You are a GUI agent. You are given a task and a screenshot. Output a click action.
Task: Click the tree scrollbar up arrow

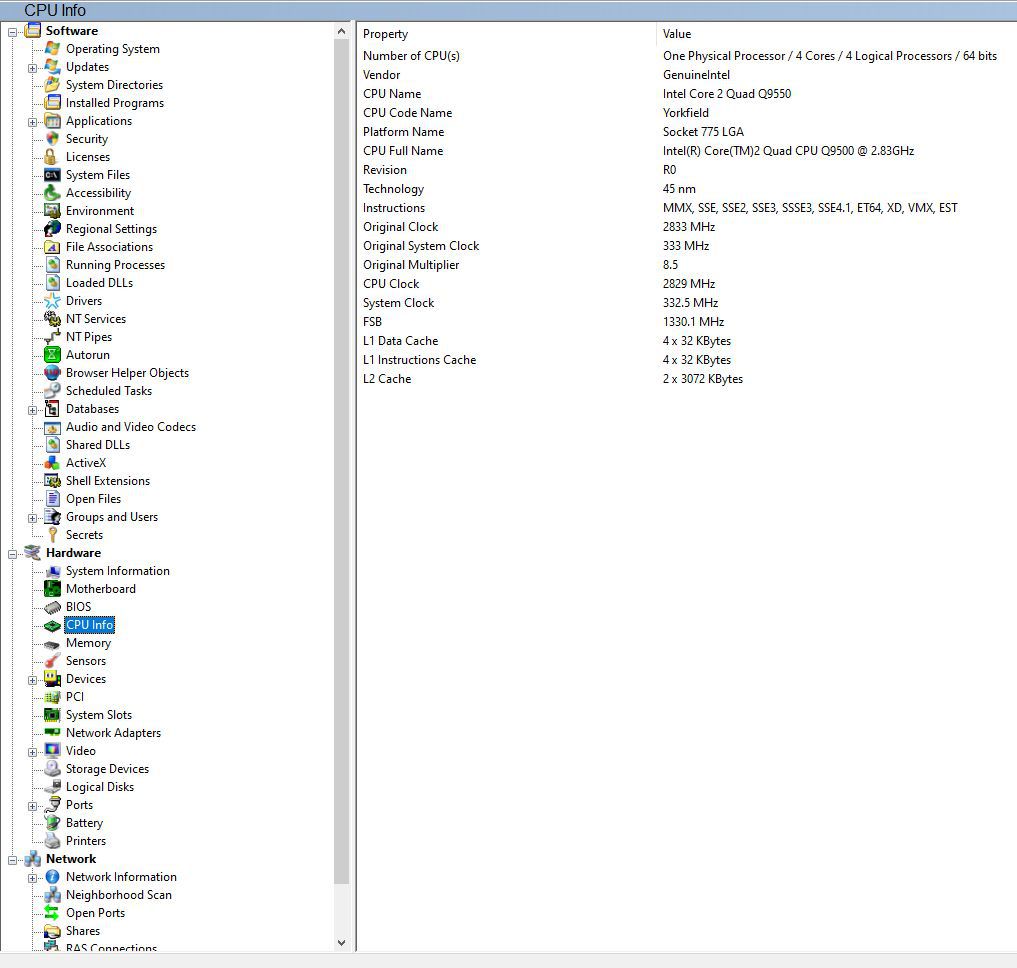tap(342, 31)
